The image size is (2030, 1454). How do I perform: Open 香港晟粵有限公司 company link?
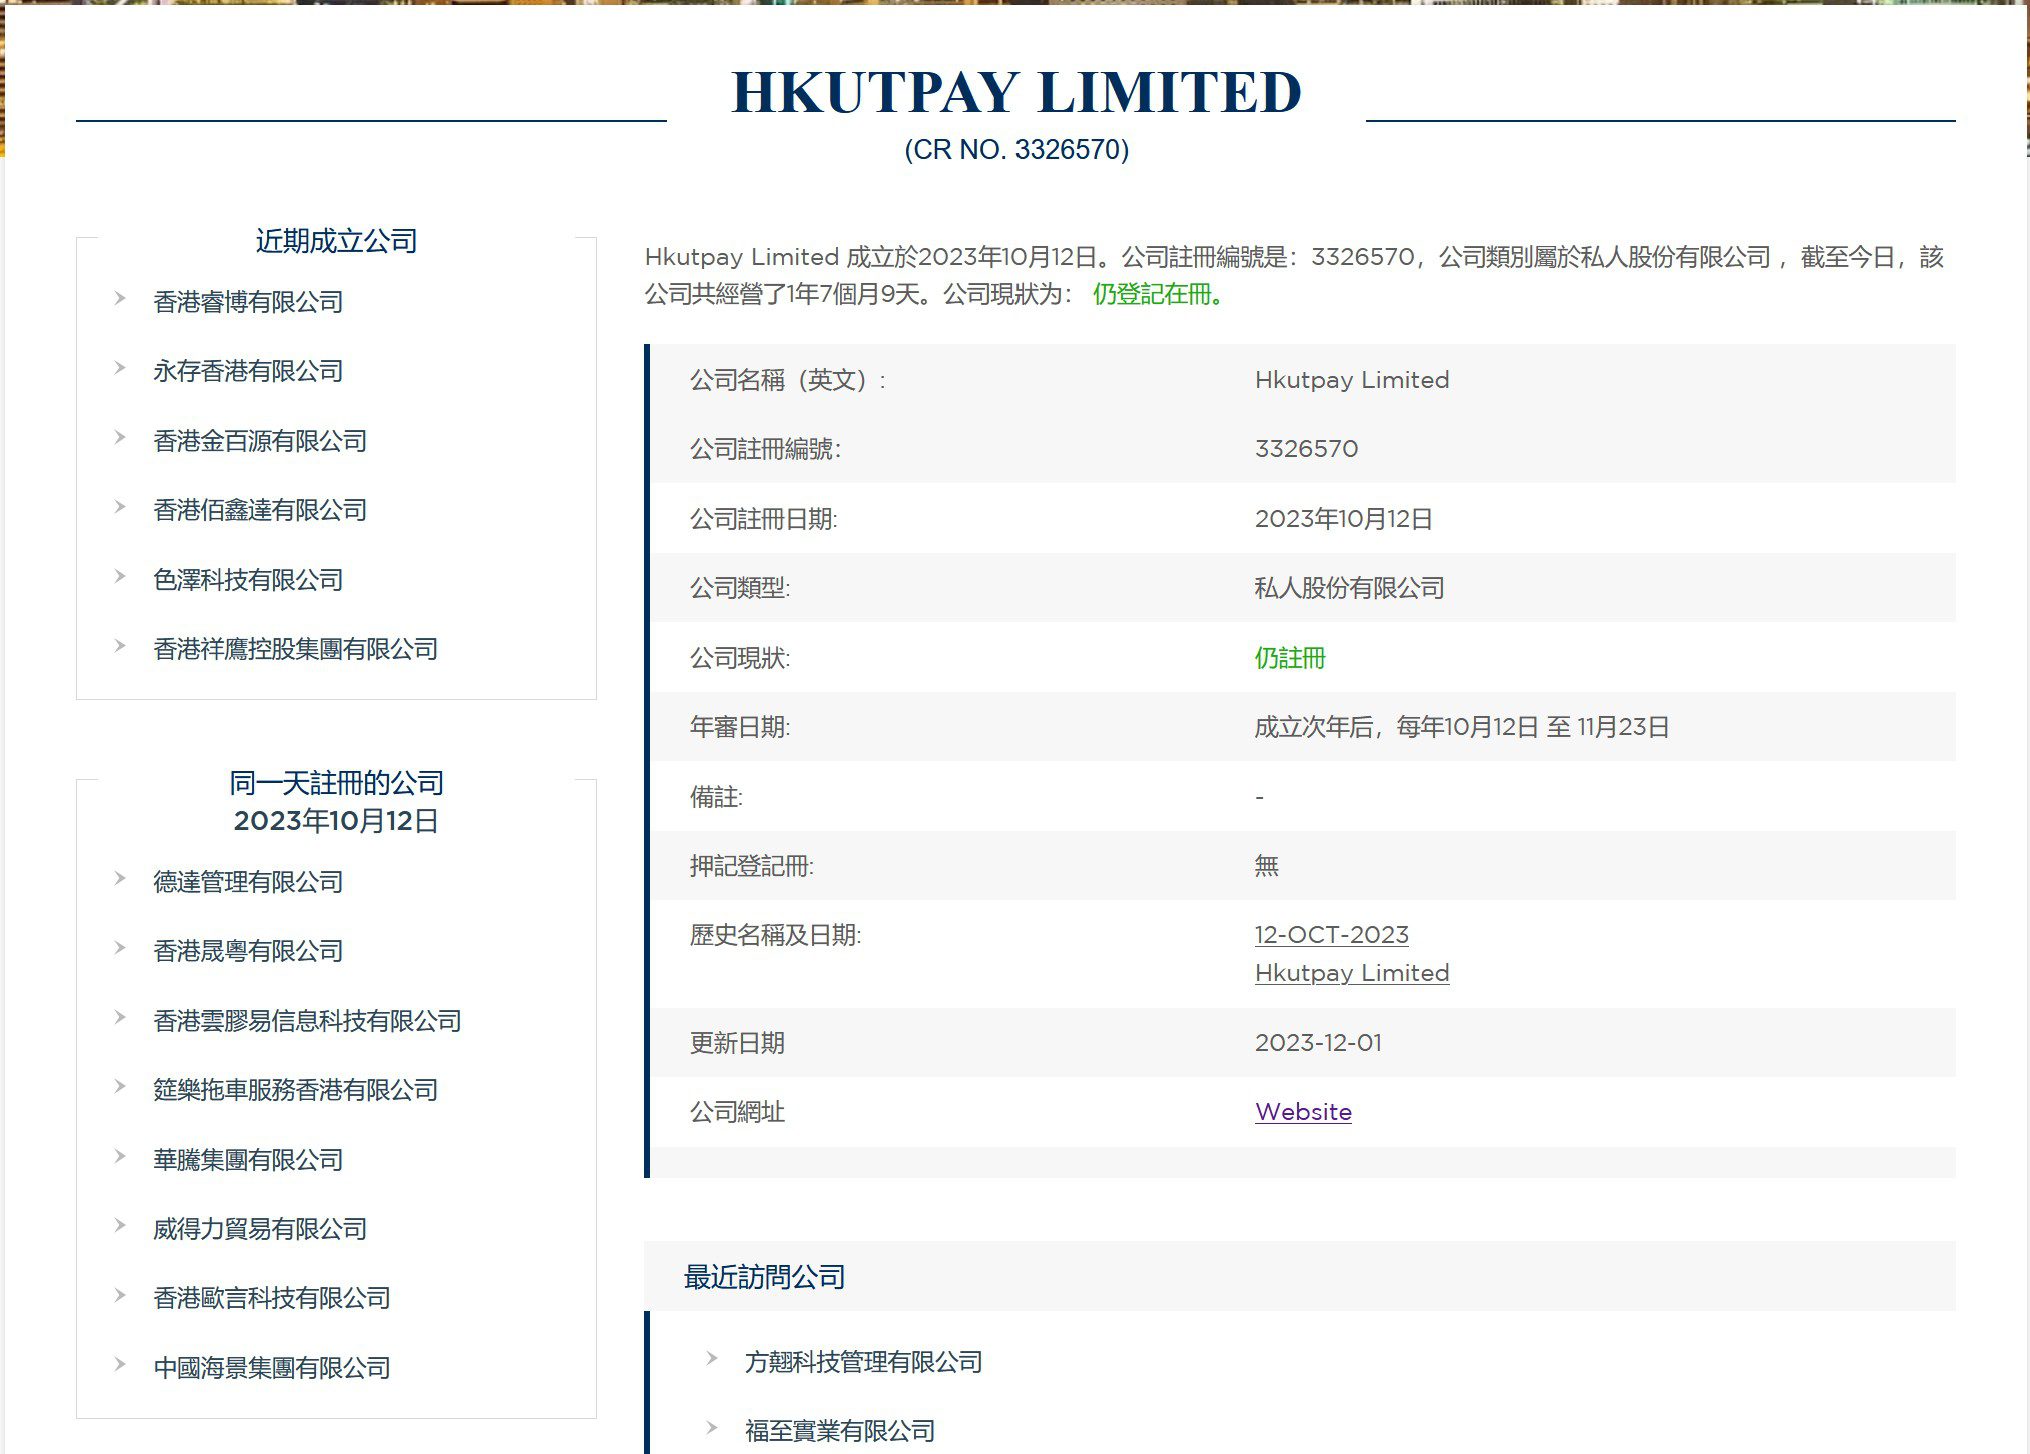248,951
